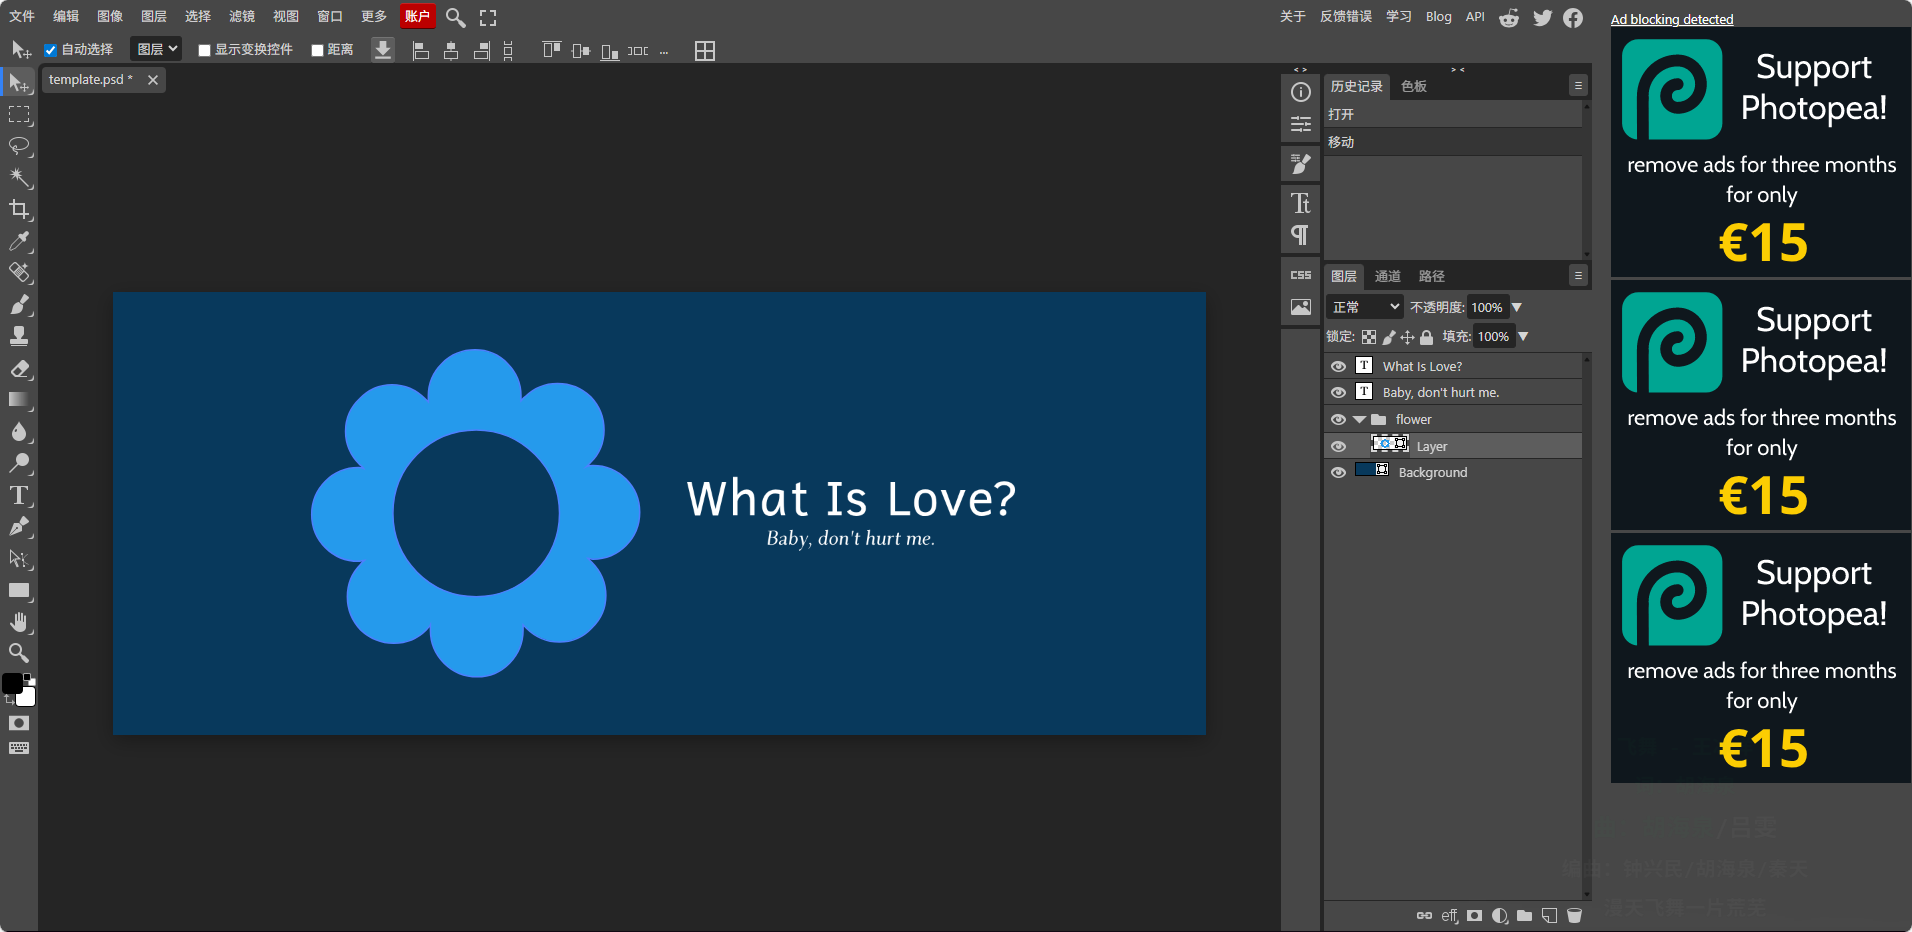Collapse the flower folder group

pyautogui.click(x=1359, y=419)
